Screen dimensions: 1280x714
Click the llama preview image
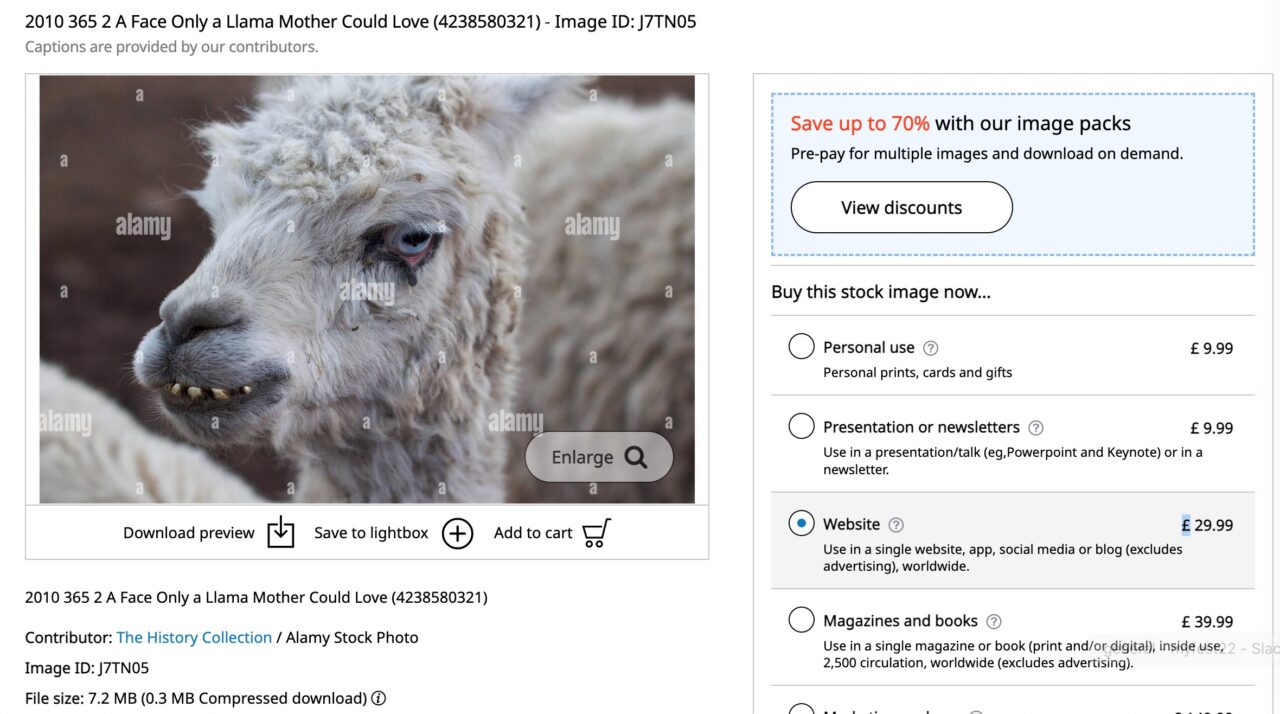click(x=367, y=289)
